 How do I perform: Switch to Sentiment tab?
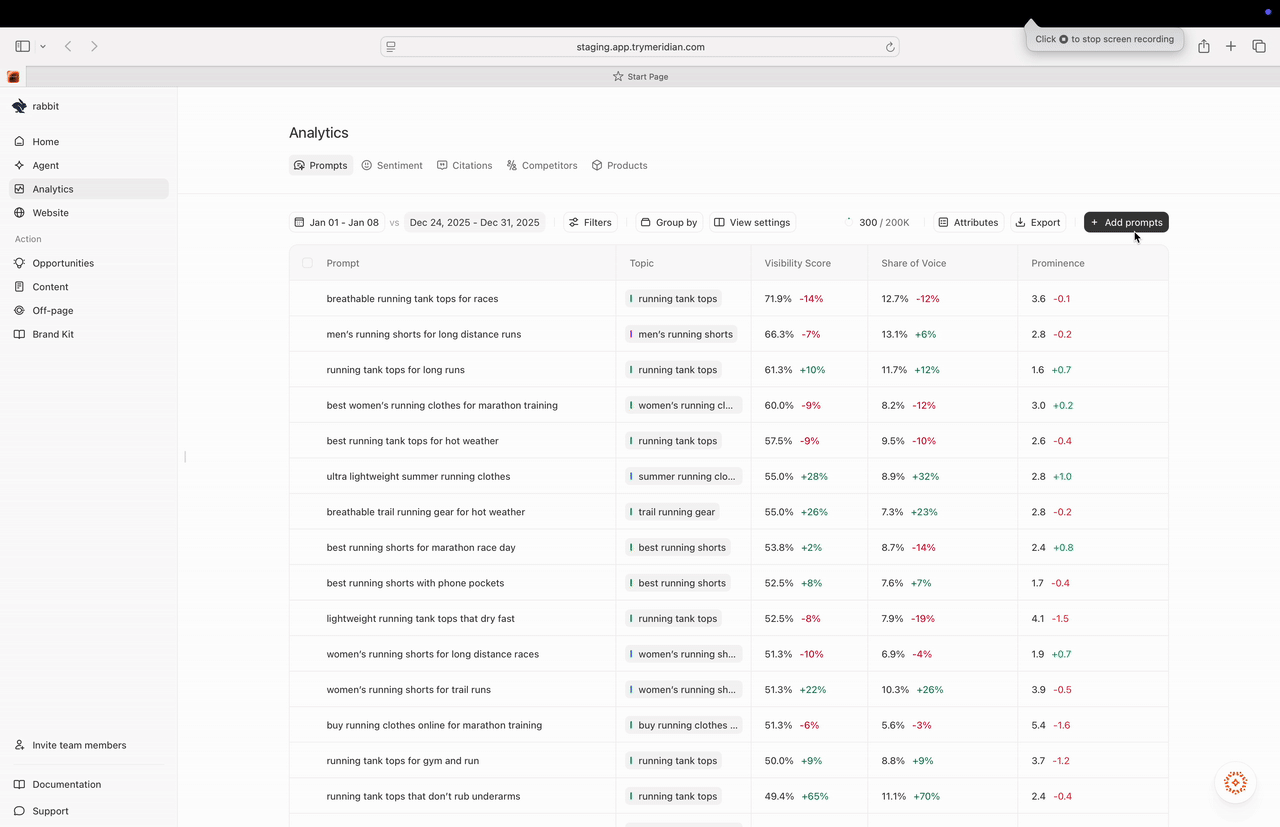click(x=392, y=165)
